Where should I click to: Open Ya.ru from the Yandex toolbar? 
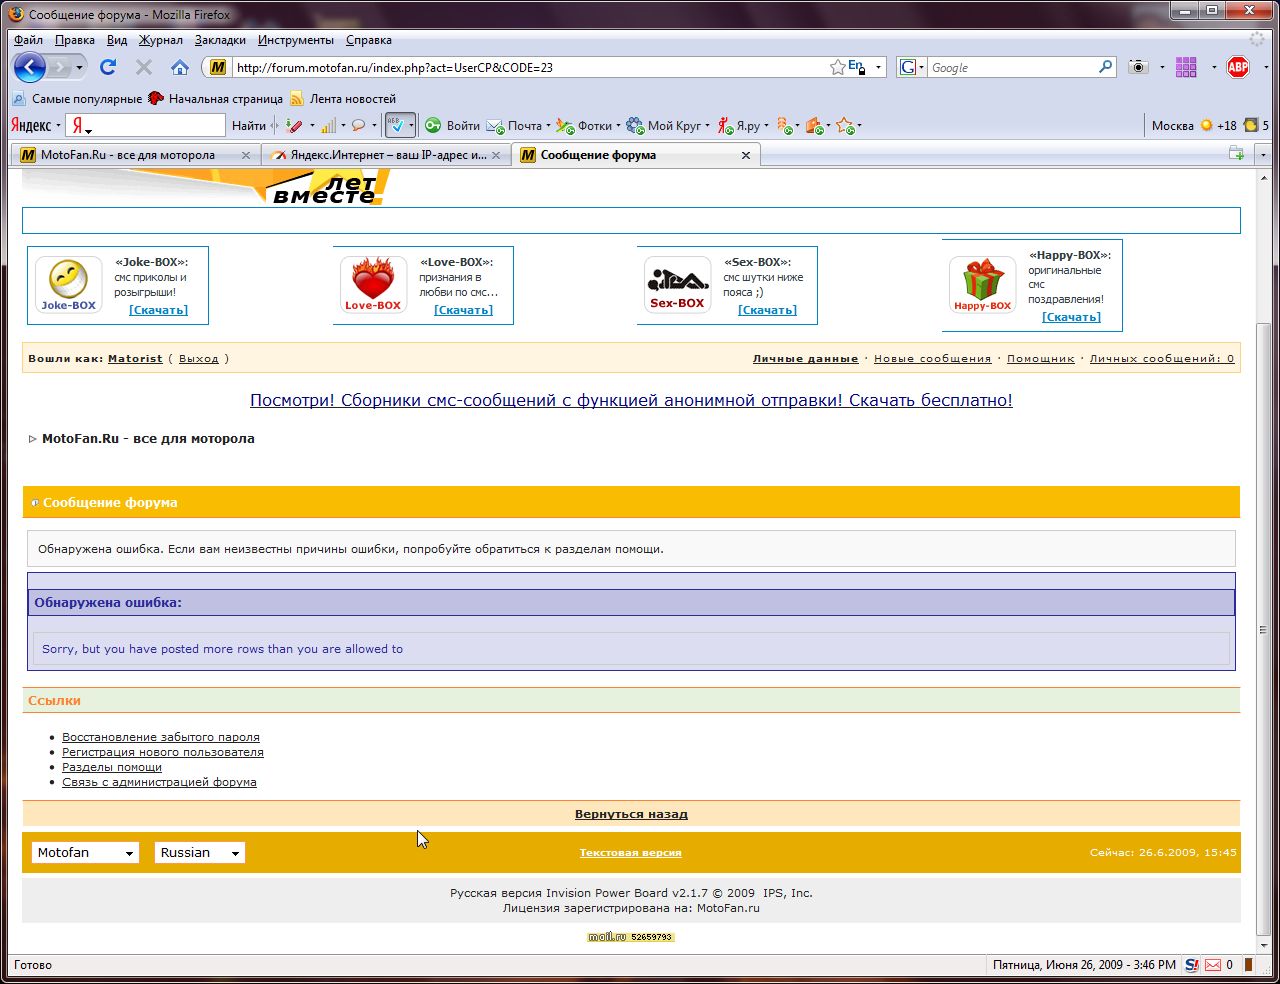pyautogui.click(x=739, y=126)
